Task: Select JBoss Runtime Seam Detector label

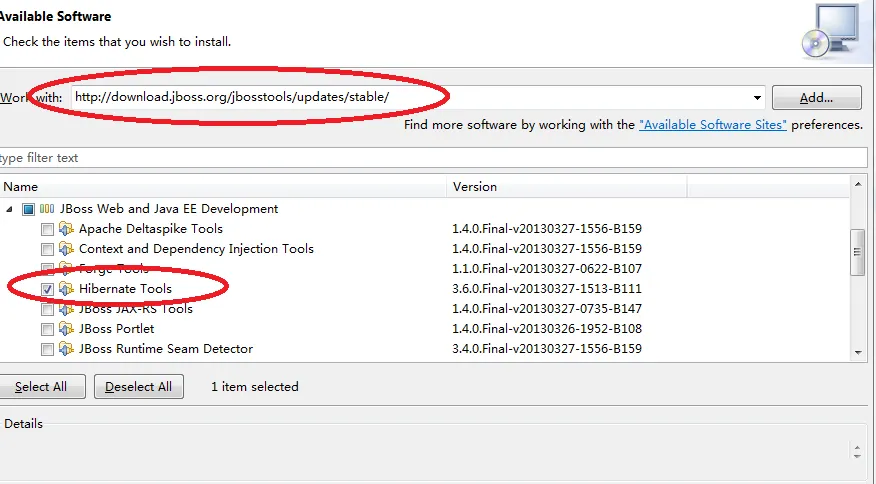Action: click(166, 349)
